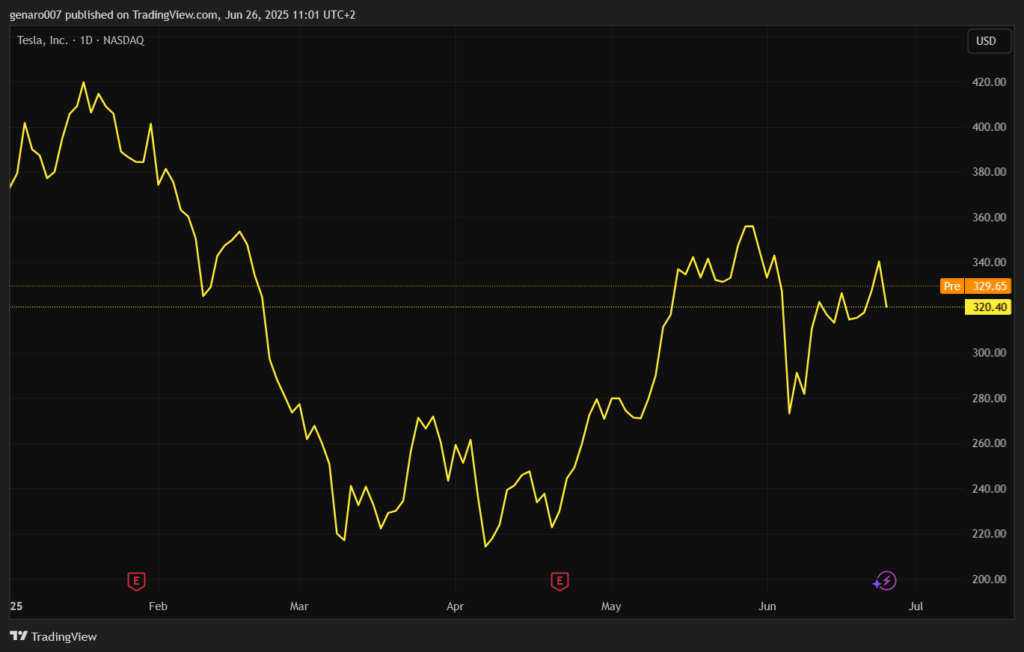Click the Jun label on time axis
The width and height of the screenshot is (1024, 652).
(768, 606)
